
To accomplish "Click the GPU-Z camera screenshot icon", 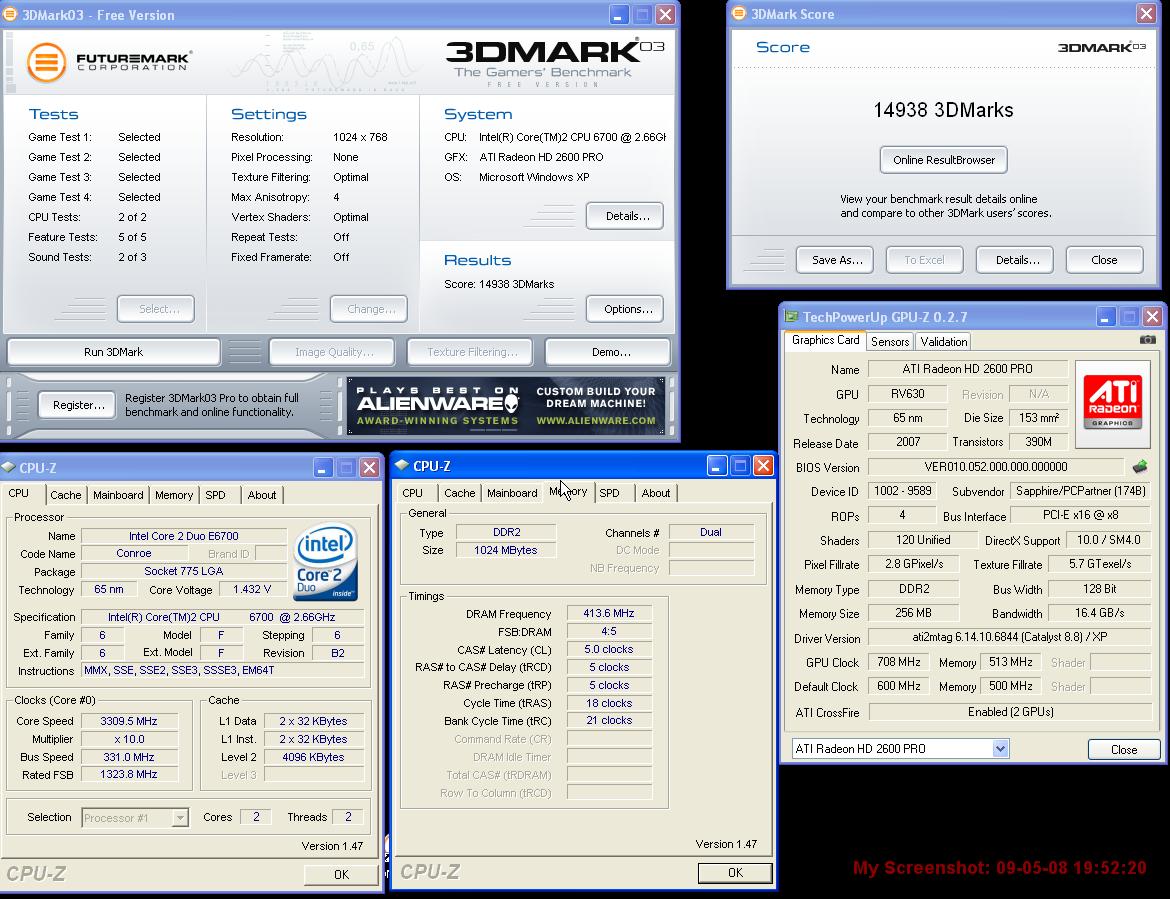I will 1148,339.
